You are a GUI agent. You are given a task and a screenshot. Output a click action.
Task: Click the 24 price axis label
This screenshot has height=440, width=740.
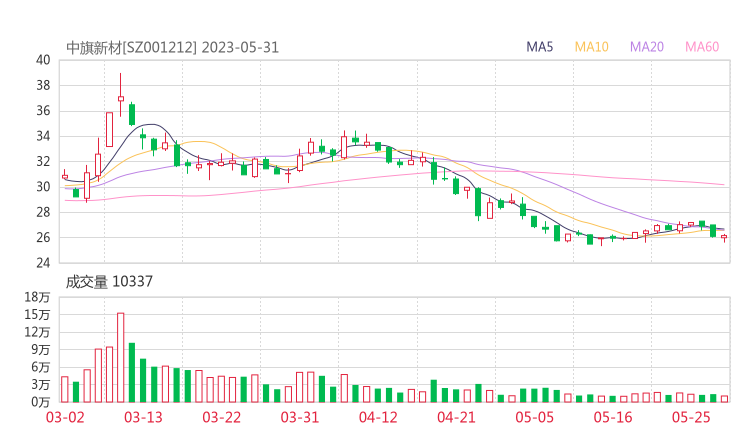[x=43, y=262]
